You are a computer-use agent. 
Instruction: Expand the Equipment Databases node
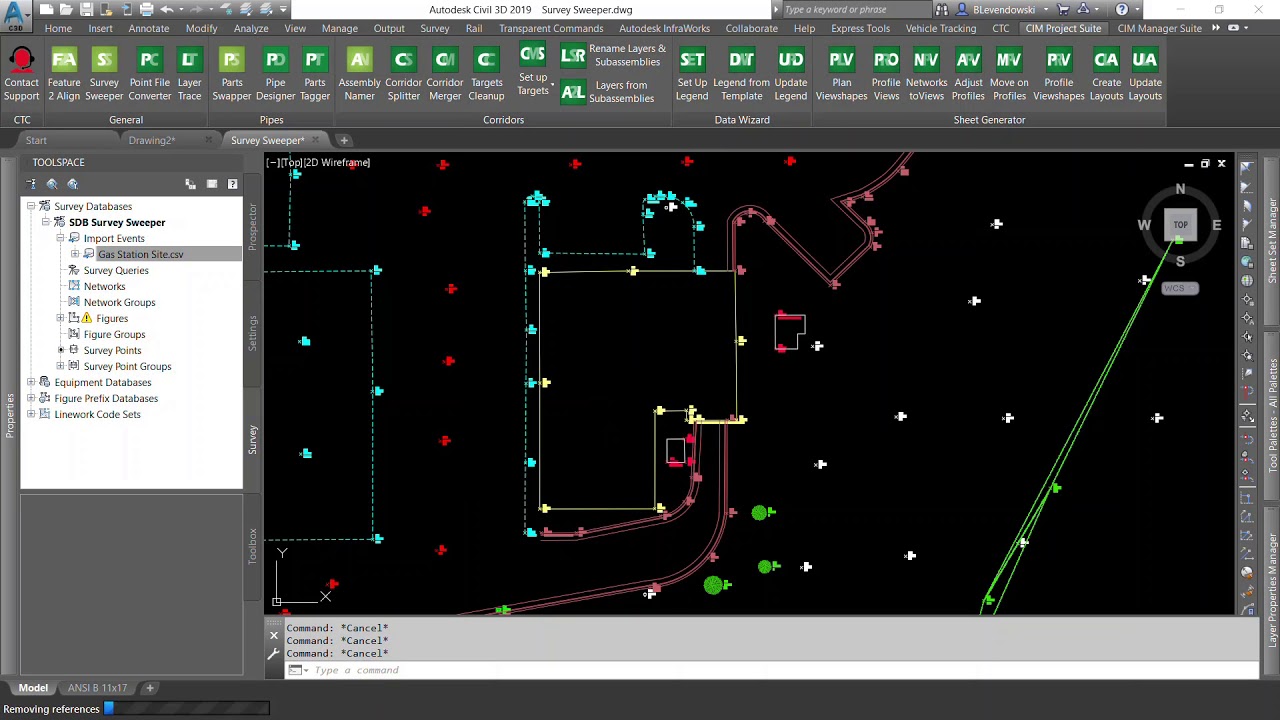pos(31,382)
